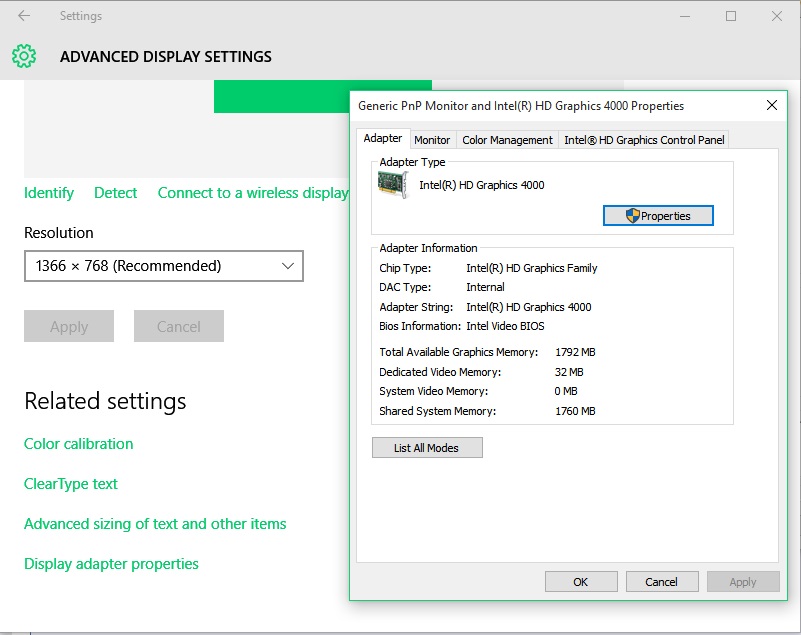Click the Adapter String value Intel(R) HD Graphics 4000
The height and width of the screenshot is (635, 801).
tap(529, 307)
